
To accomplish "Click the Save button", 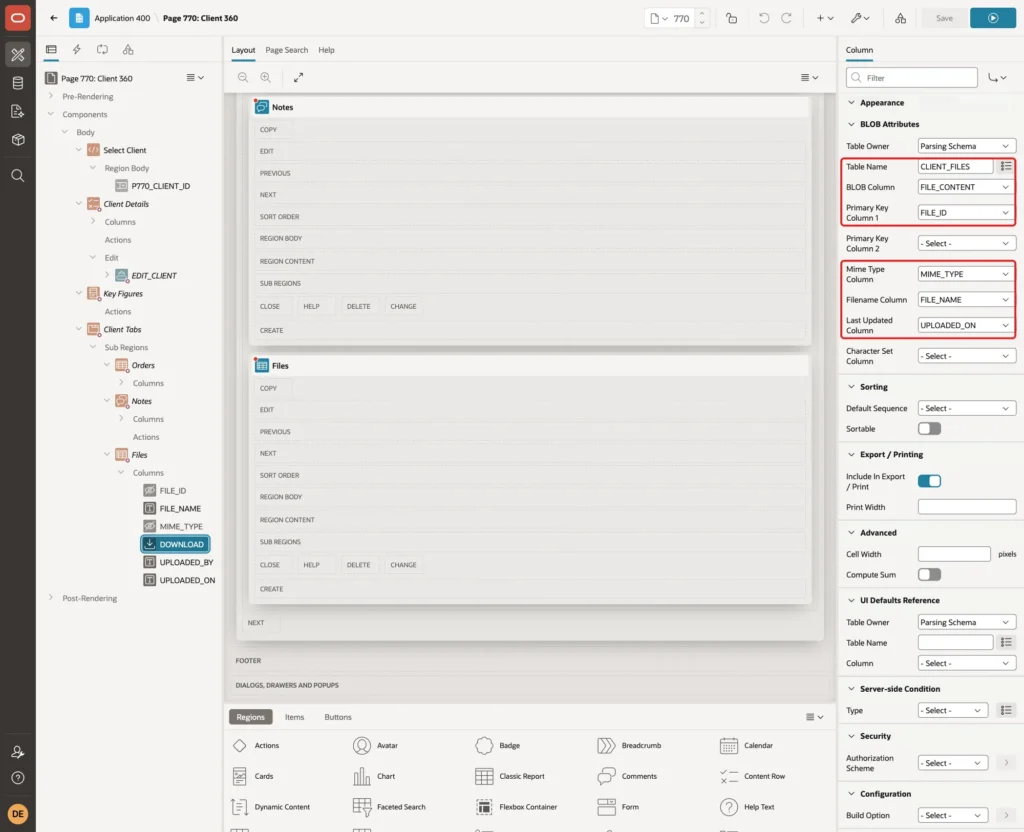I will click(x=944, y=18).
